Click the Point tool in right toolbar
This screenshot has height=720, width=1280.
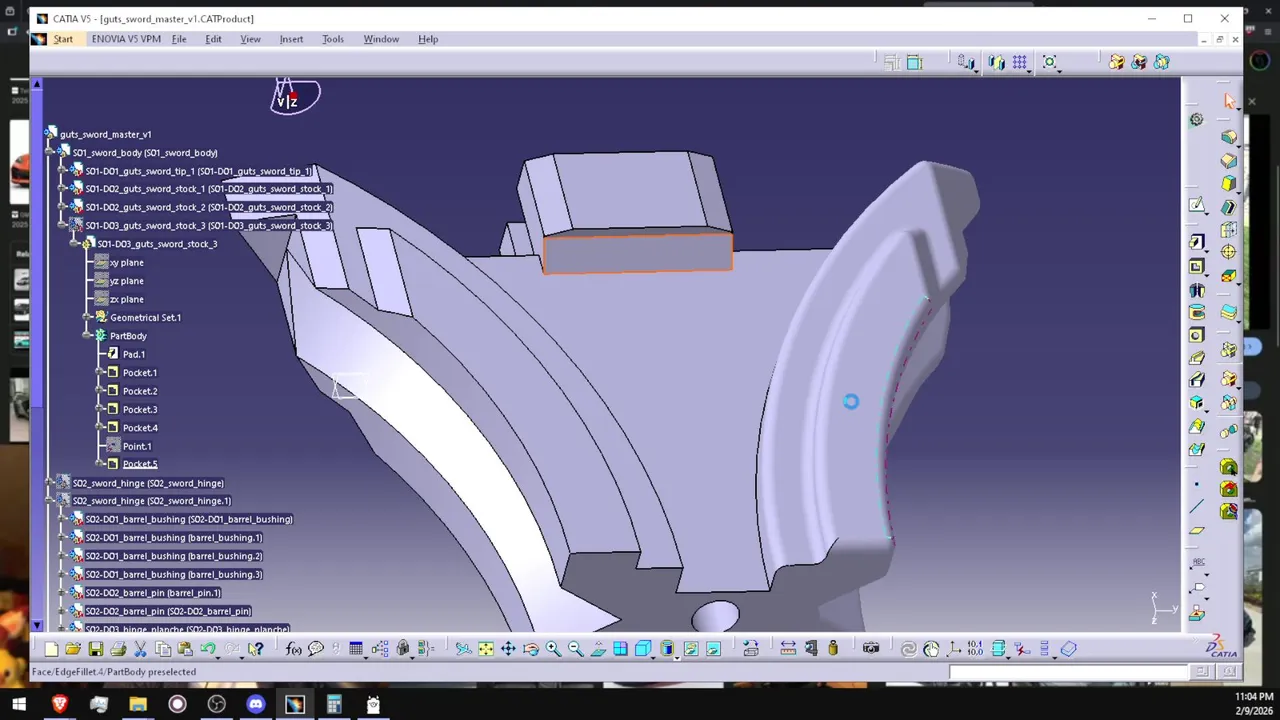[1197, 485]
